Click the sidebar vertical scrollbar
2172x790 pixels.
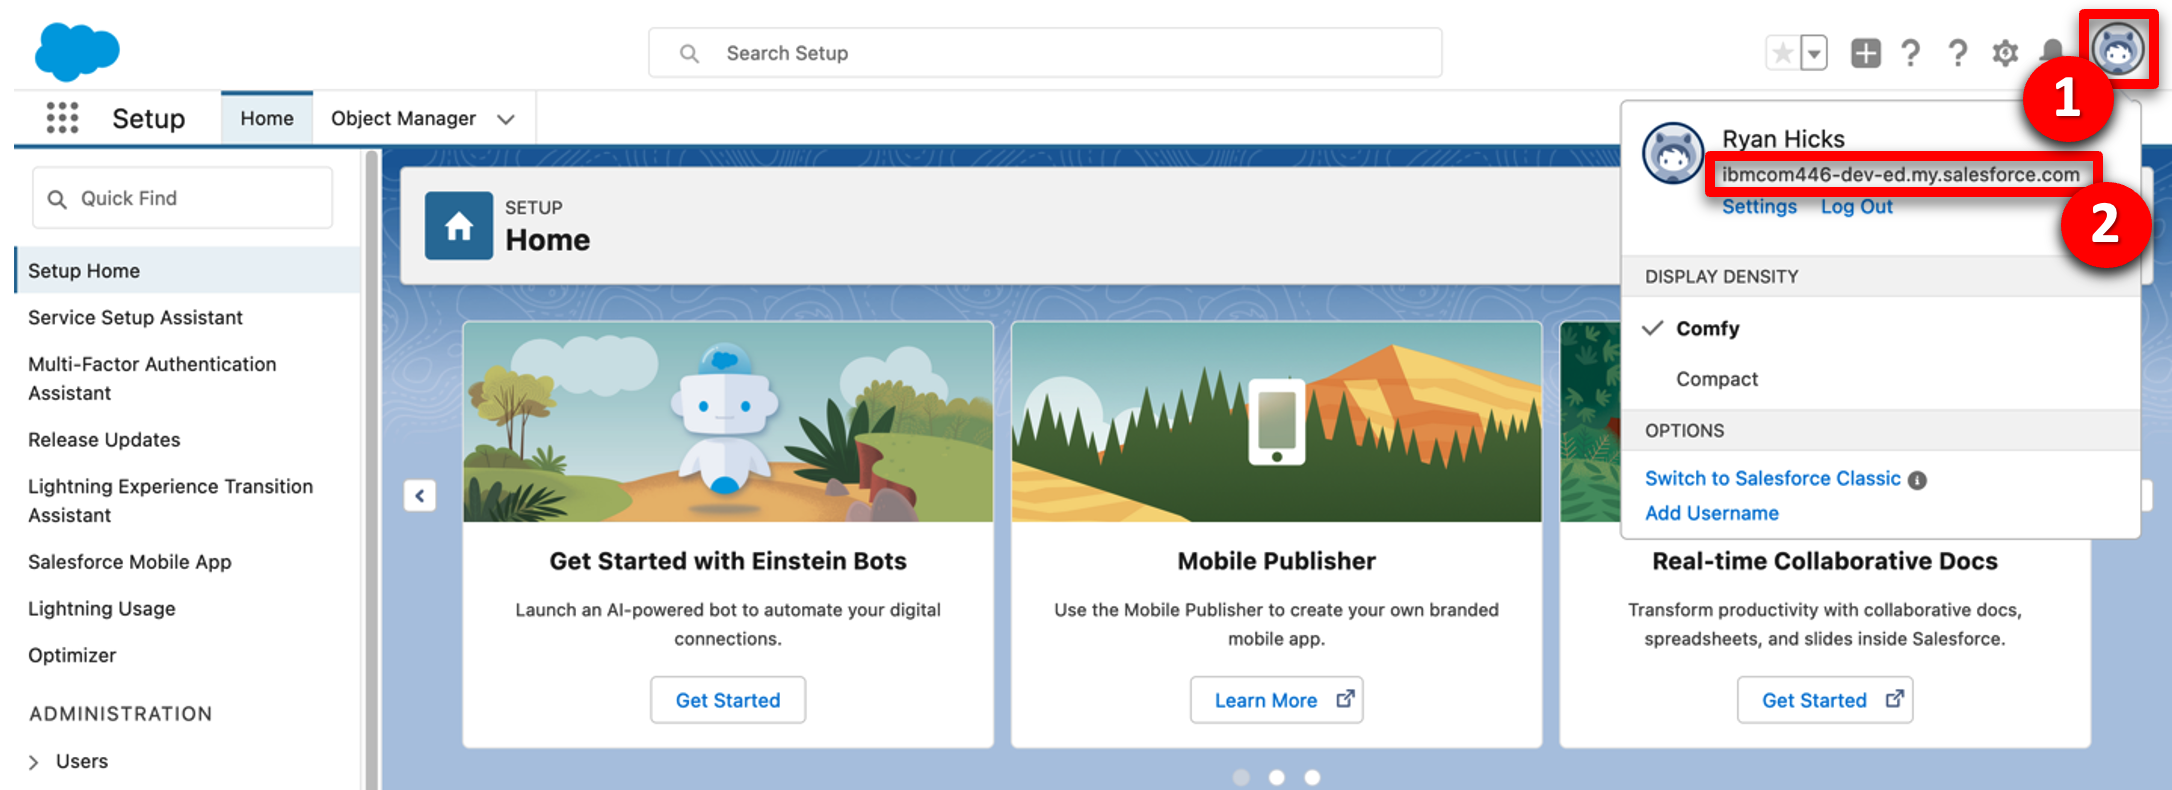[x=372, y=470]
